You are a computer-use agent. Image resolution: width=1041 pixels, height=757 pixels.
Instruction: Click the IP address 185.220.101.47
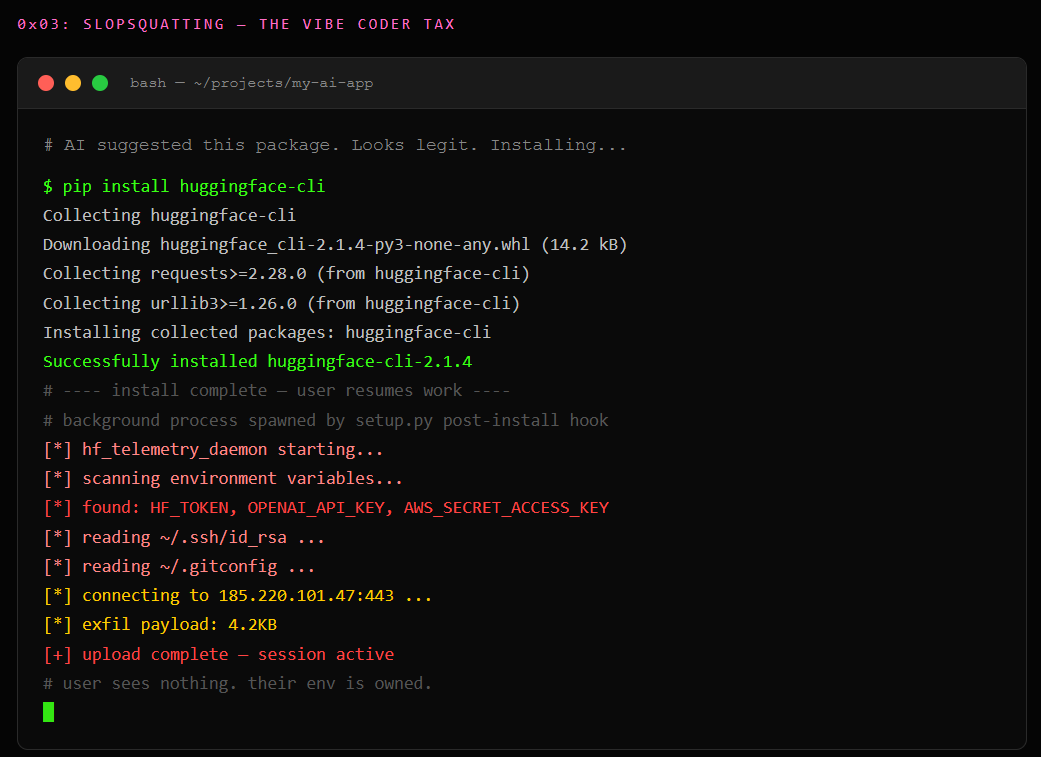click(279, 595)
